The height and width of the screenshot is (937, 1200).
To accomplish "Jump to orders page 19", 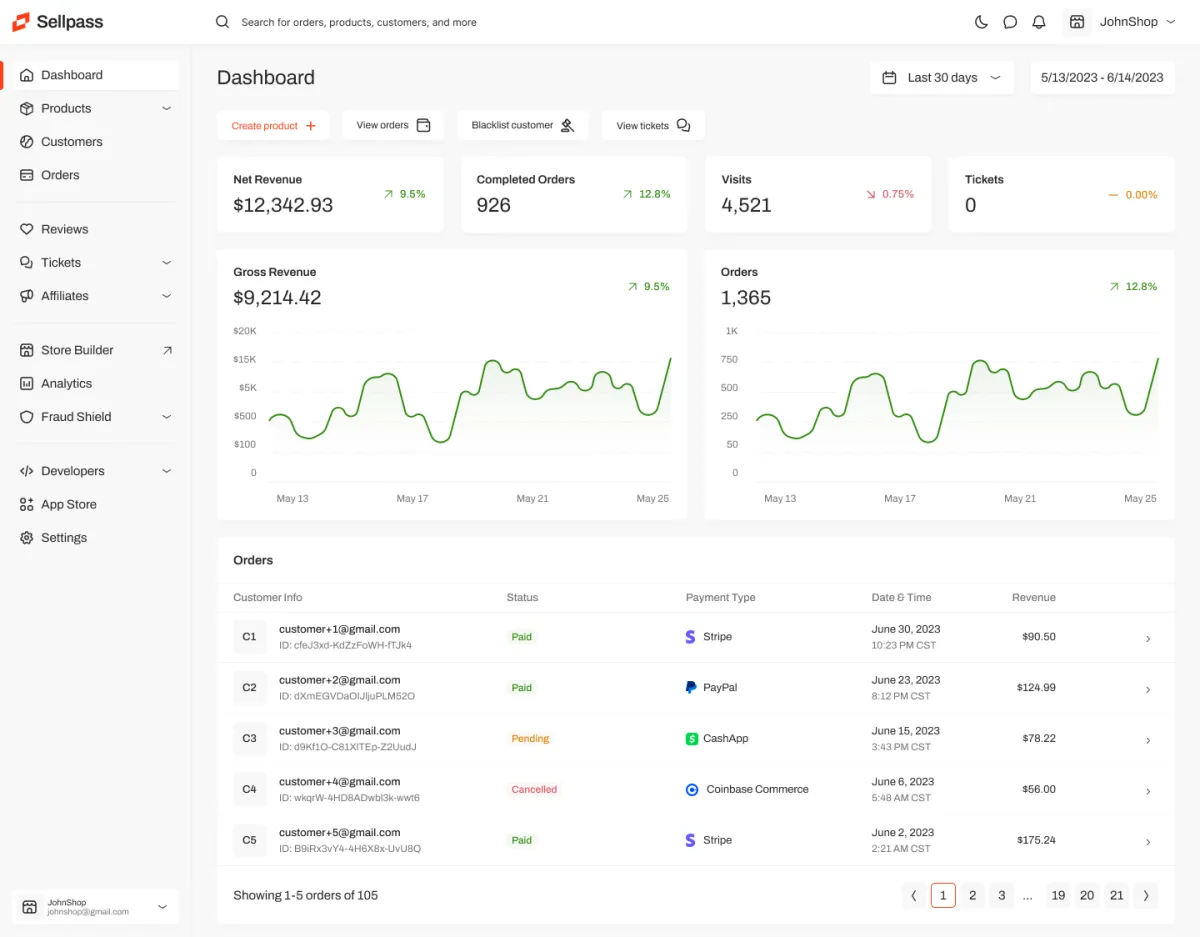I will [x=1058, y=896].
